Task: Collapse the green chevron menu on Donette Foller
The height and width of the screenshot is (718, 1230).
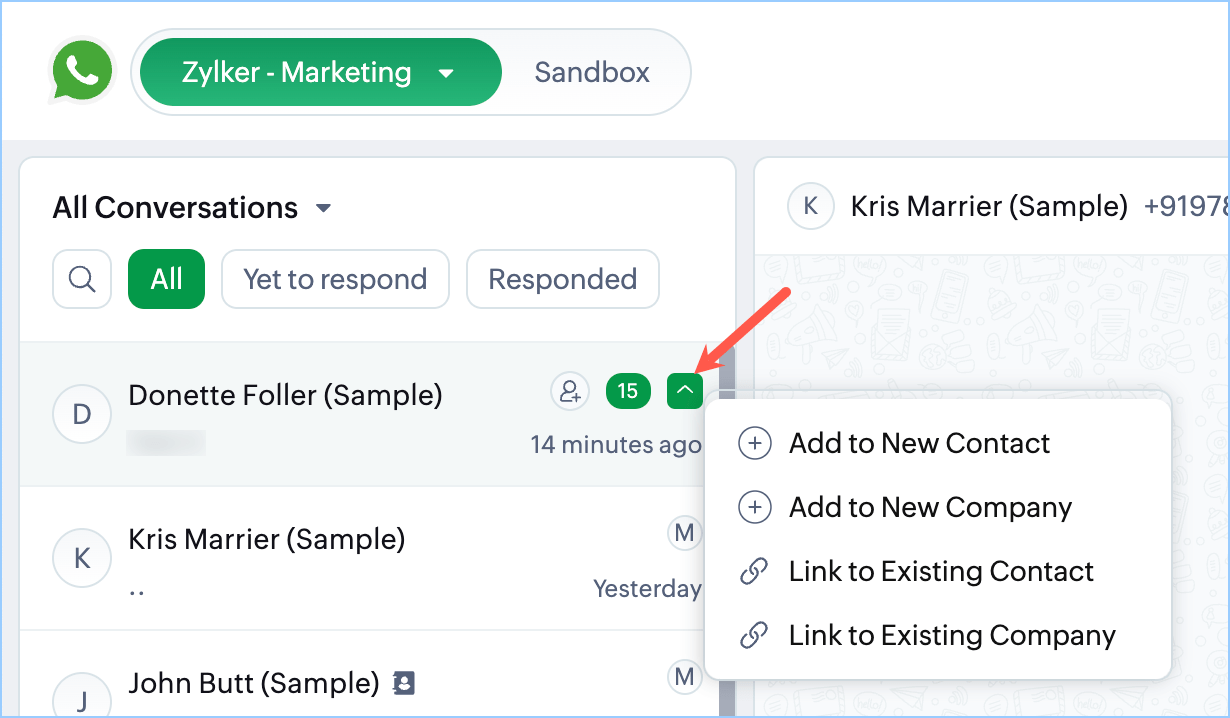Action: (685, 391)
